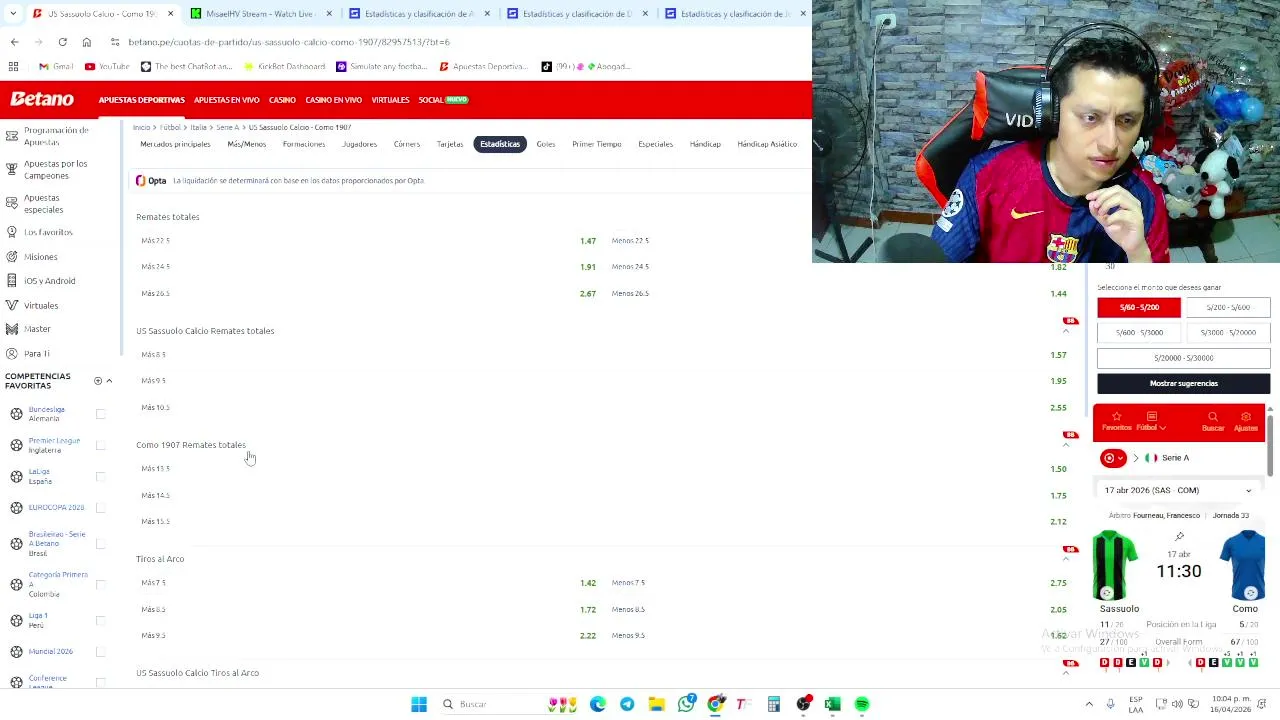Open the browser home page
The width and height of the screenshot is (1280, 720).
[x=86, y=42]
